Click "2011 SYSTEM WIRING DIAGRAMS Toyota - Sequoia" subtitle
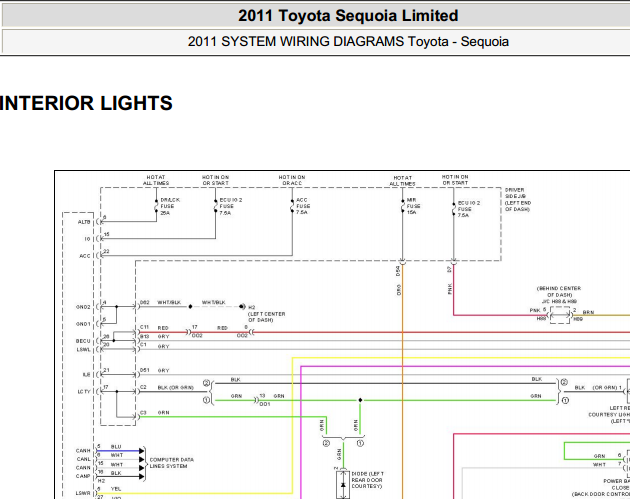Image resolution: width=630 pixels, height=499 pixels. 348,41
